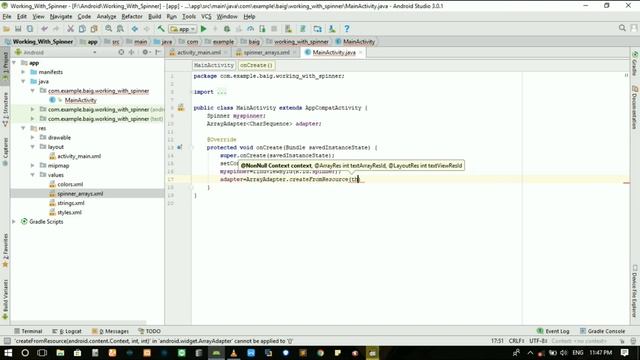Viewport: 640px width, 360px height.
Task: Close the MainActivity.java tab
Action: pyautogui.click(x=360, y=53)
